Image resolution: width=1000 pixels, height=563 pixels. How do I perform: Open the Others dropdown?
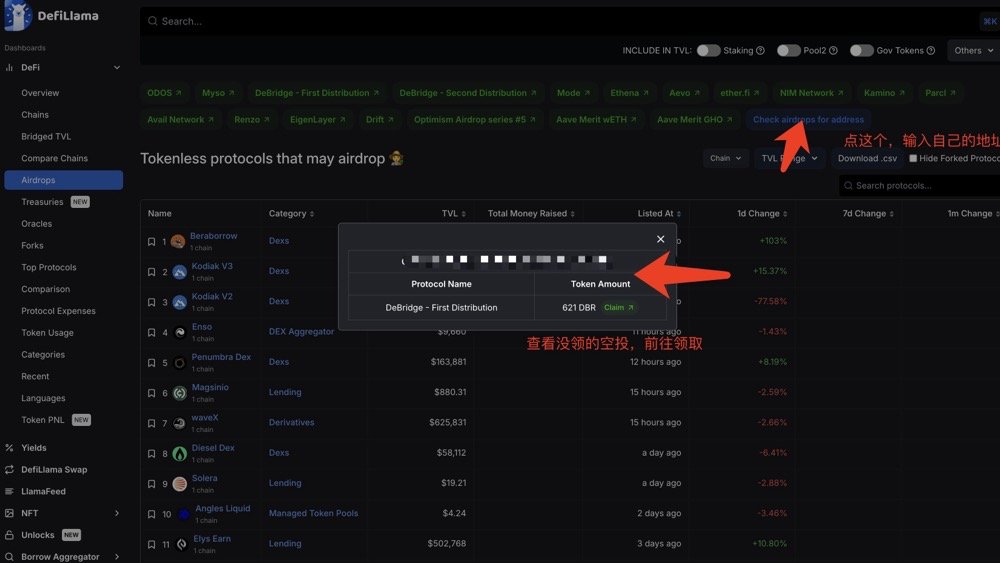coord(973,50)
